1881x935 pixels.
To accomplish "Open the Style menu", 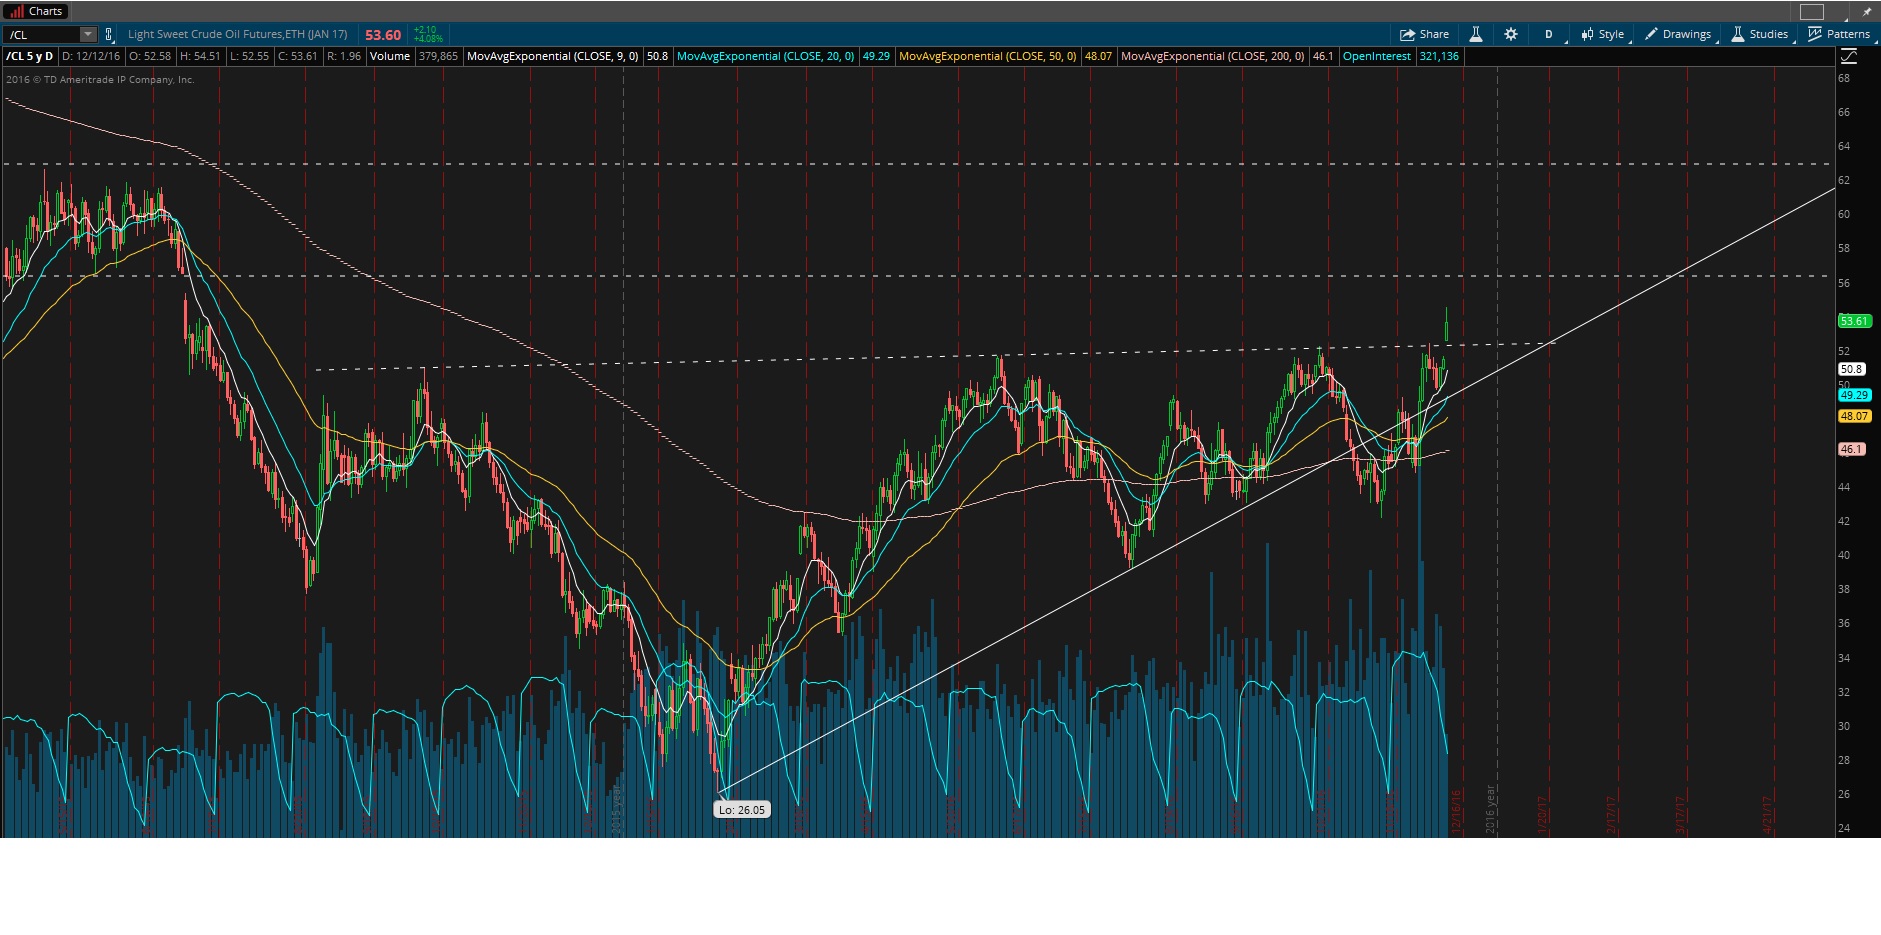I will [1603, 34].
